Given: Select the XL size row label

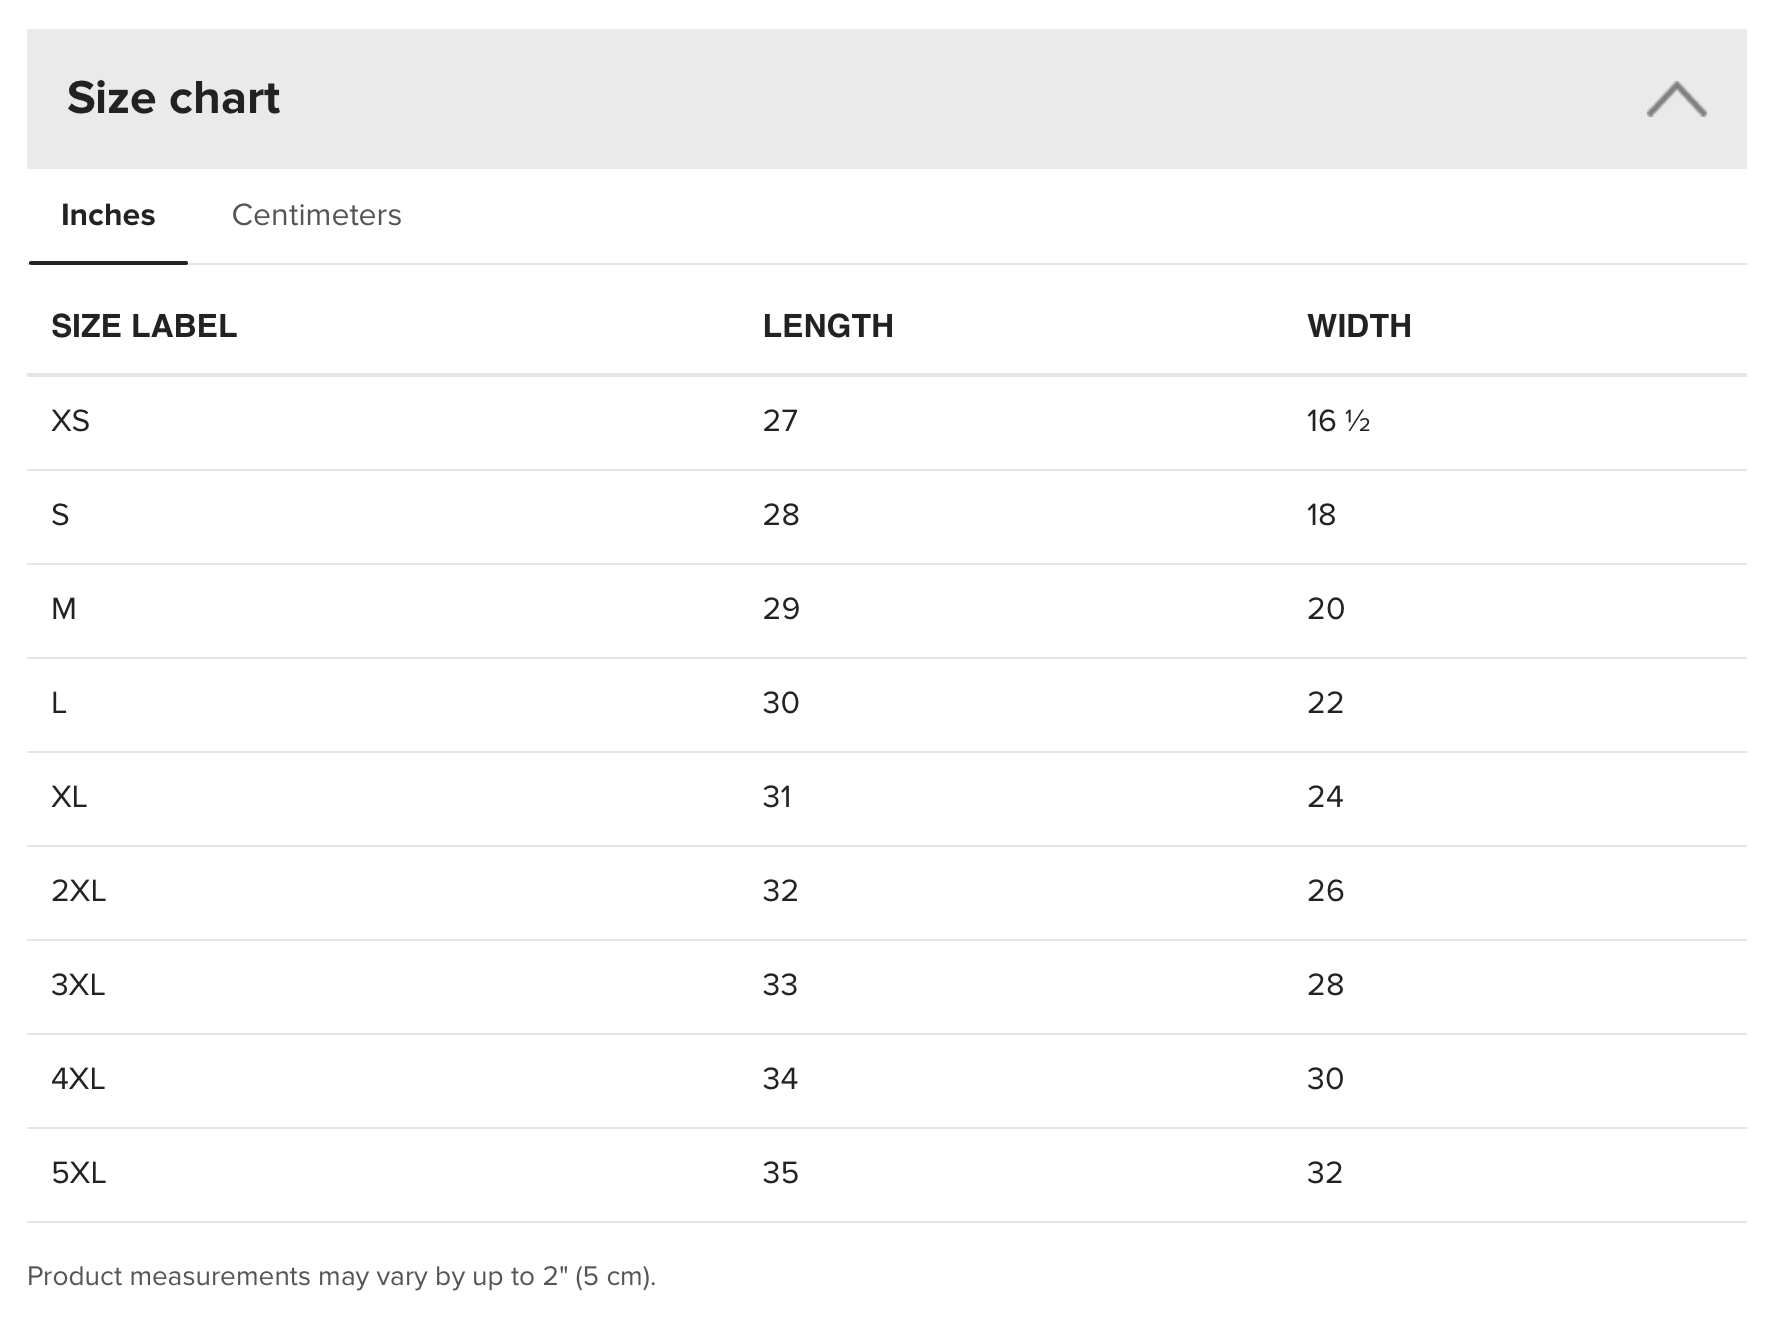Looking at the screenshot, I should (69, 797).
